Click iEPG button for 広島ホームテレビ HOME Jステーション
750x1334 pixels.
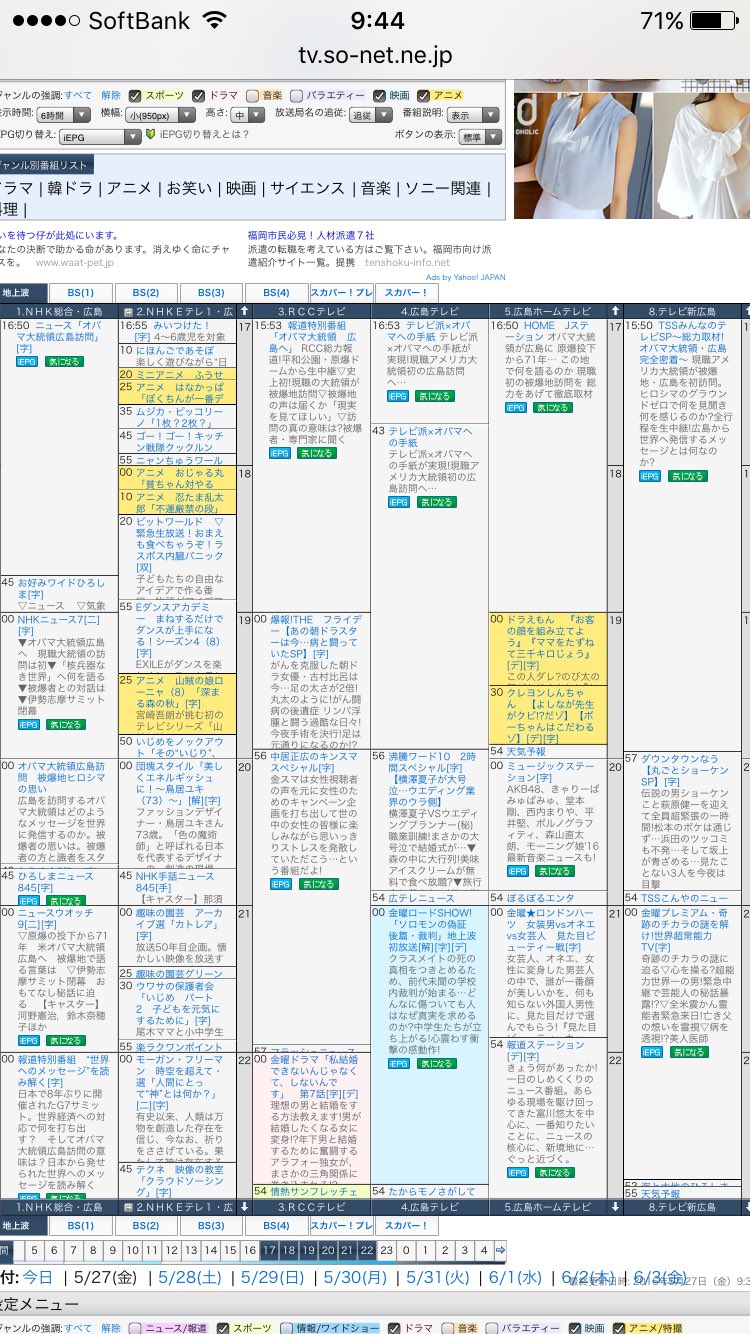click(516, 407)
